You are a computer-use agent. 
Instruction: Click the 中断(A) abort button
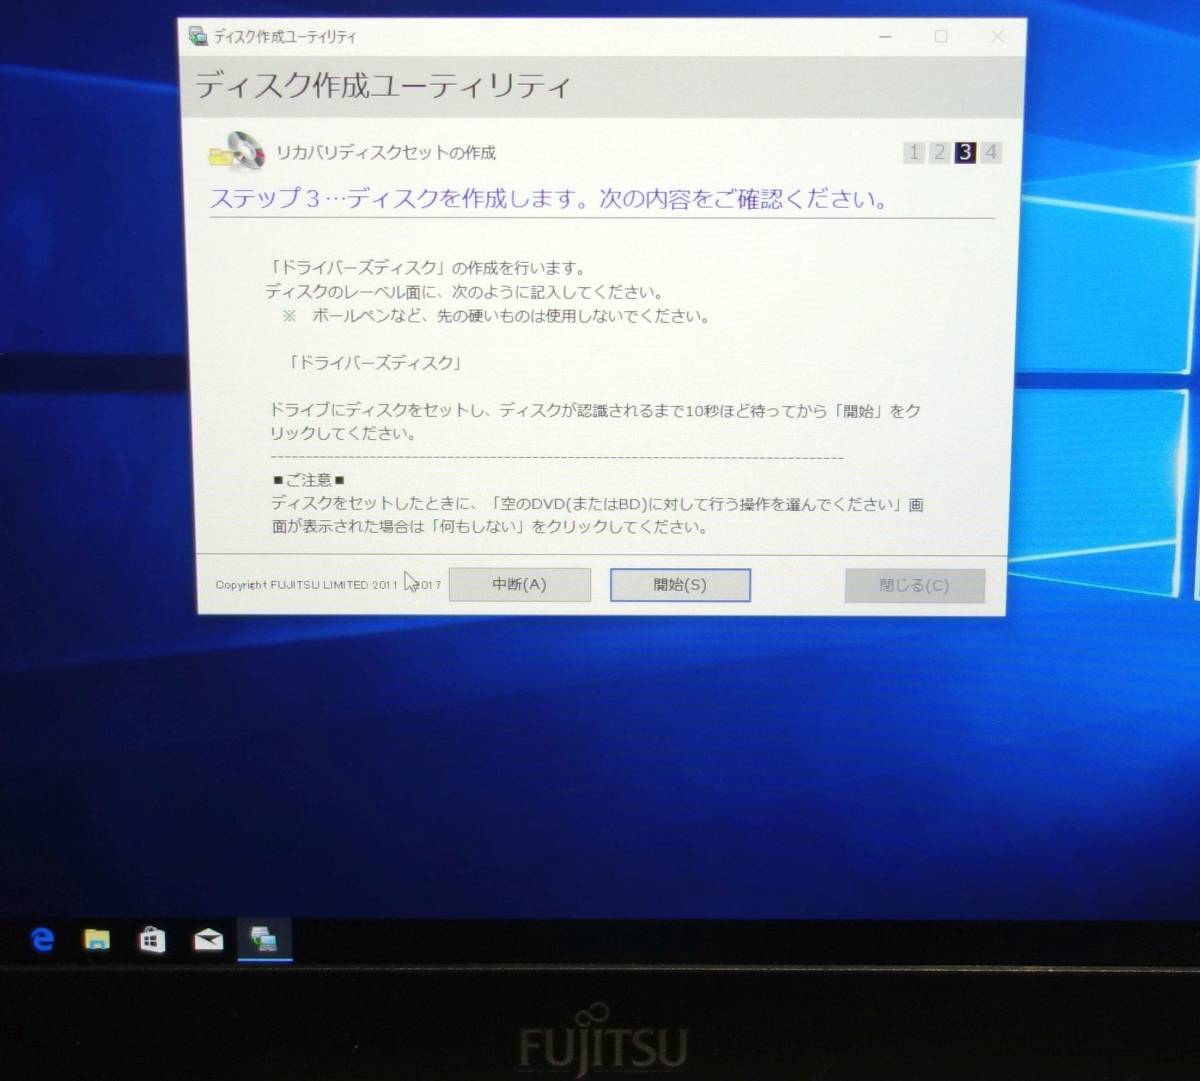(519, 585)
